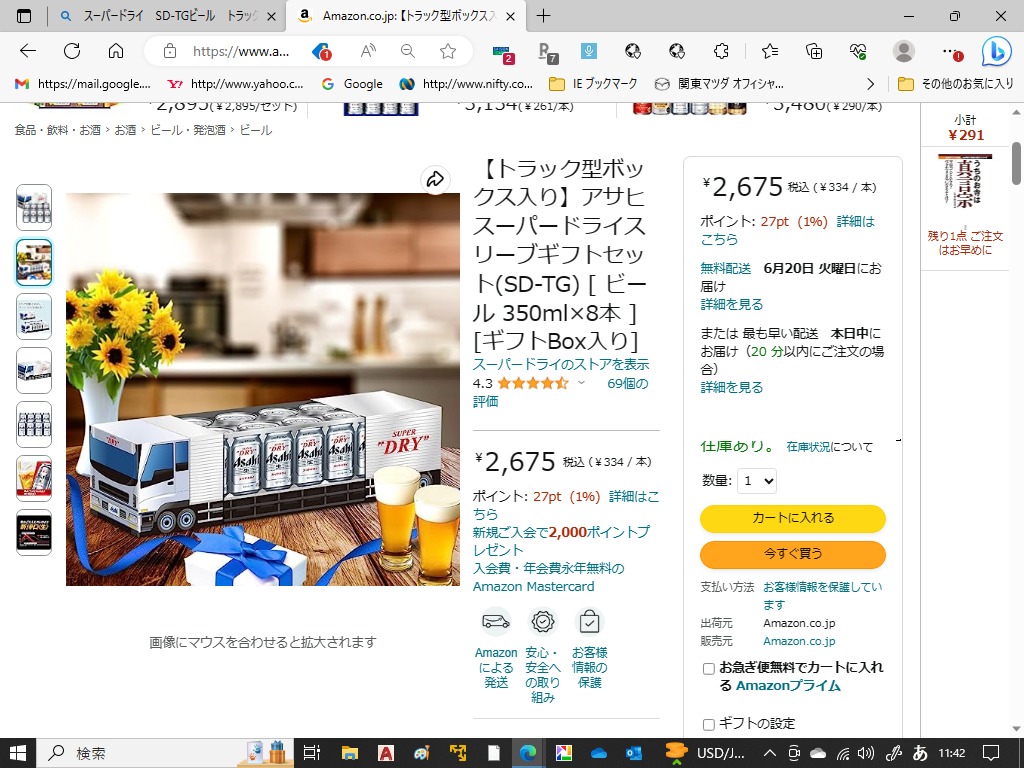
Task: Click the 安心・安全への取り組み badge icon
Action: [x=543, y=621]
